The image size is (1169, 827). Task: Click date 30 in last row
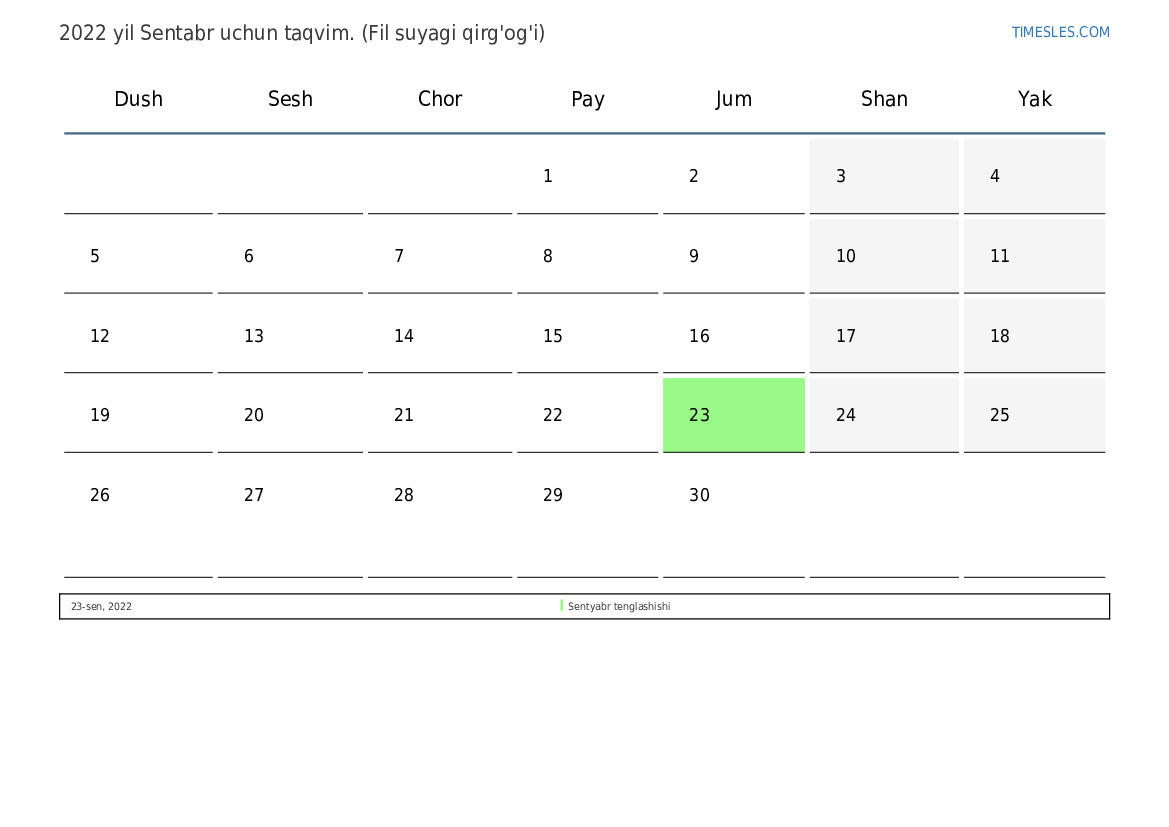coord(734,518)
